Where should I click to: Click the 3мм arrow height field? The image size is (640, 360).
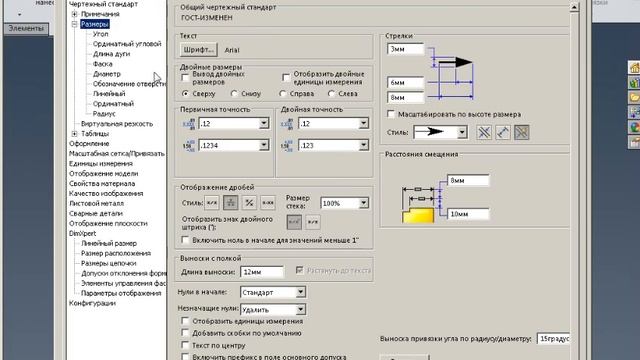[406, 49]
